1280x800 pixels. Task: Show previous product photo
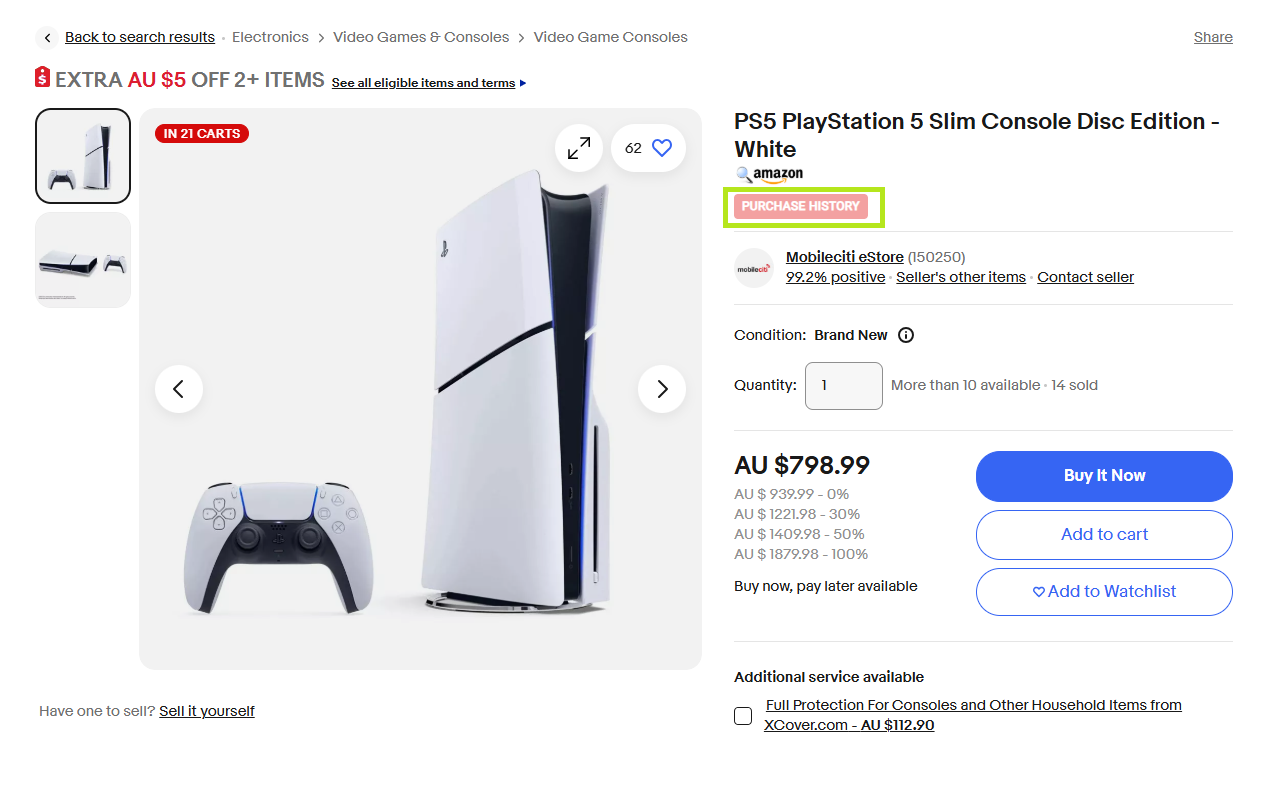tap(179, 389)
